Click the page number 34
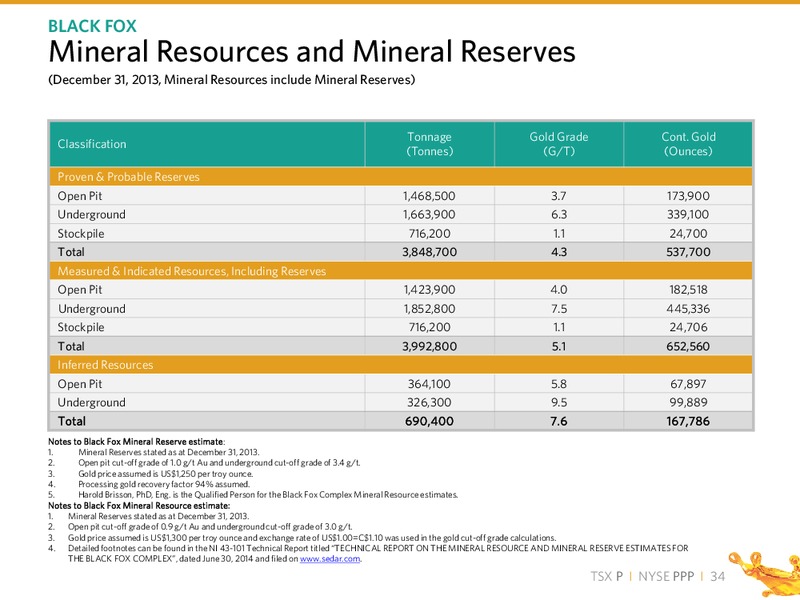Viewport: 800px width, 600px height. [717, 577]
